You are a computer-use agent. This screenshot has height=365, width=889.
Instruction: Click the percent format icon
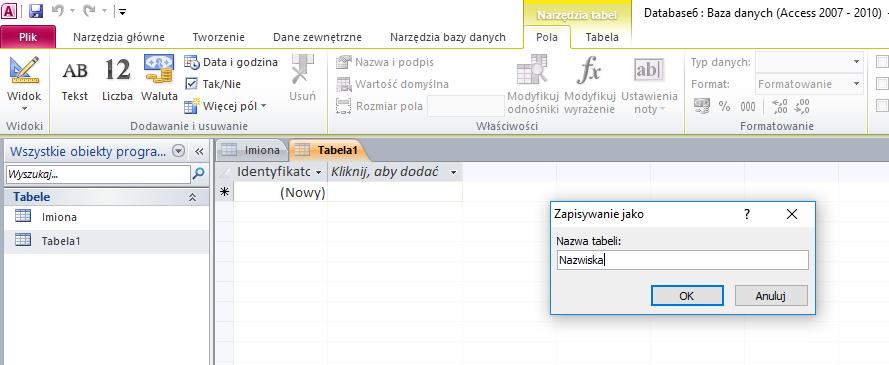tap(724, 106)
